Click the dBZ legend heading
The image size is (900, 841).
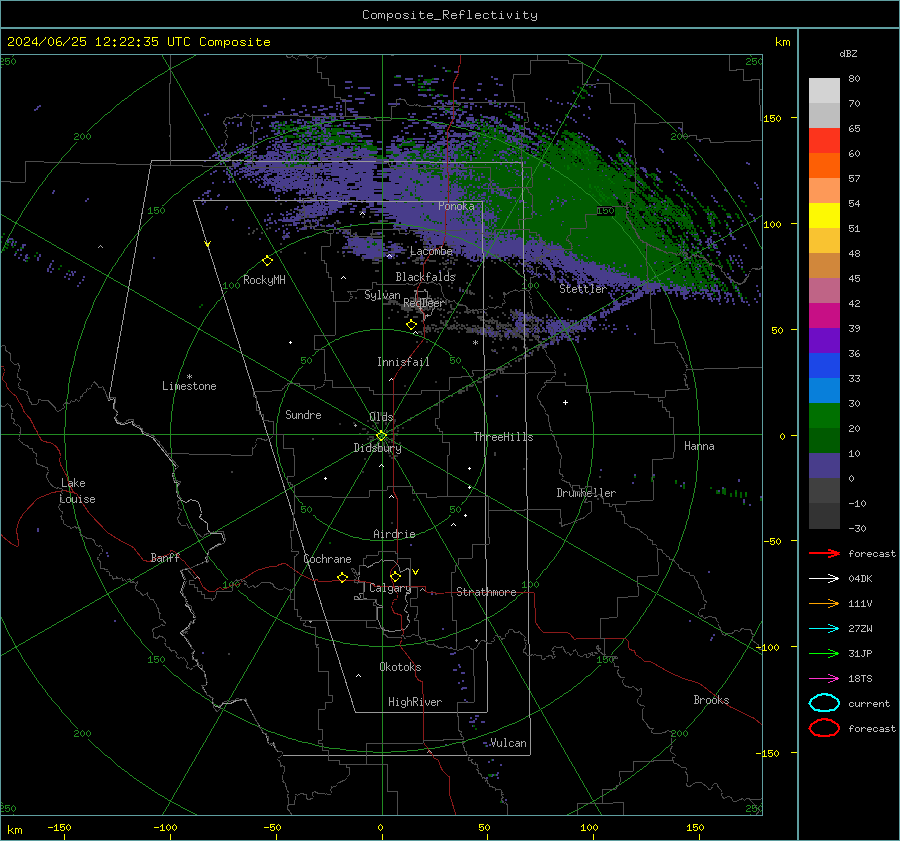[x=848, y=54]
